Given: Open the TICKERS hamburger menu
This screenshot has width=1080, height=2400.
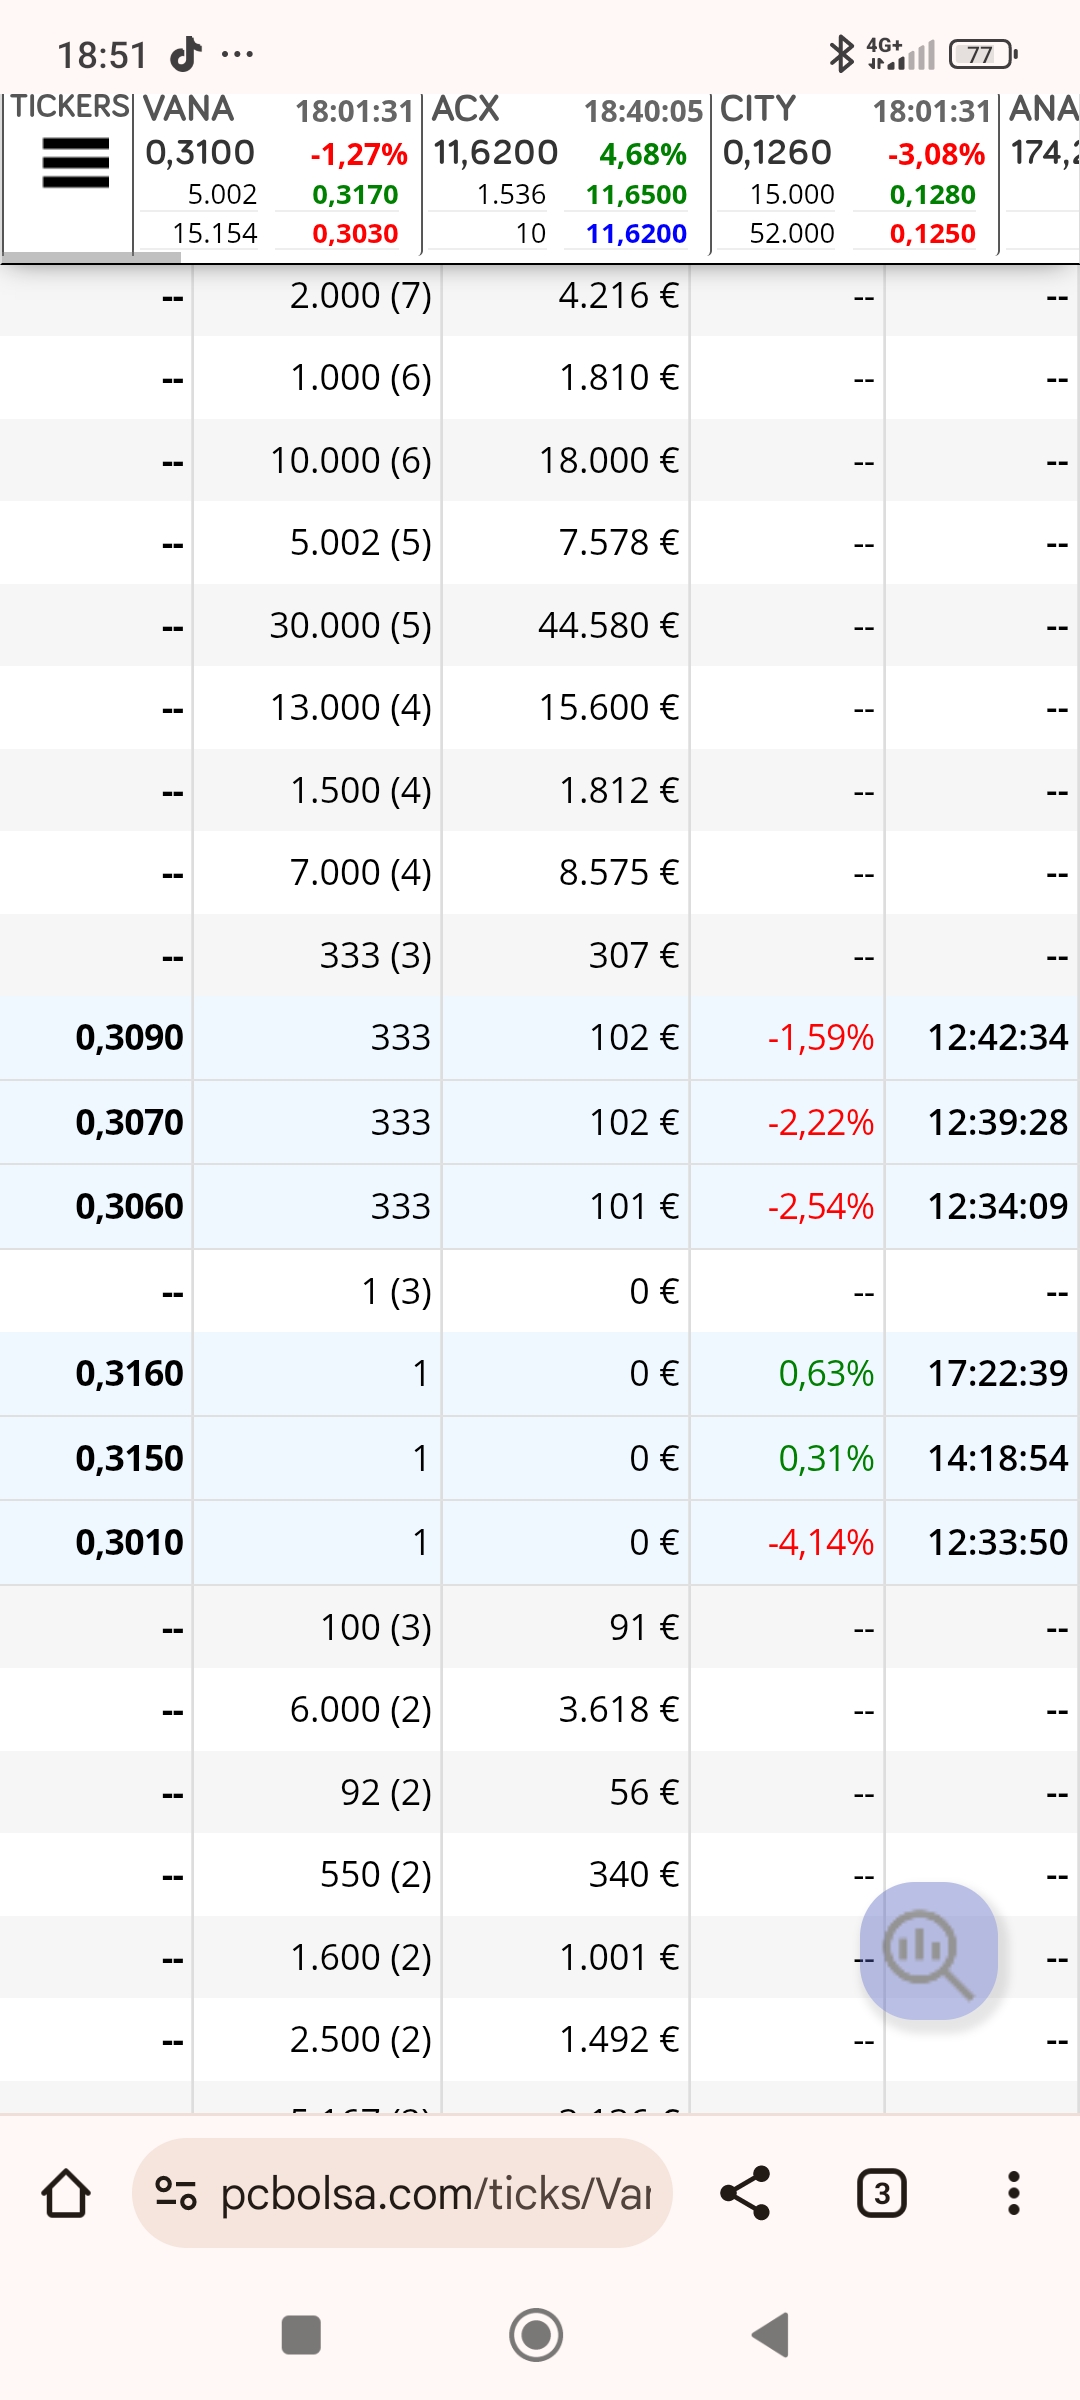Looking at the screenshot, I should 75,163.
